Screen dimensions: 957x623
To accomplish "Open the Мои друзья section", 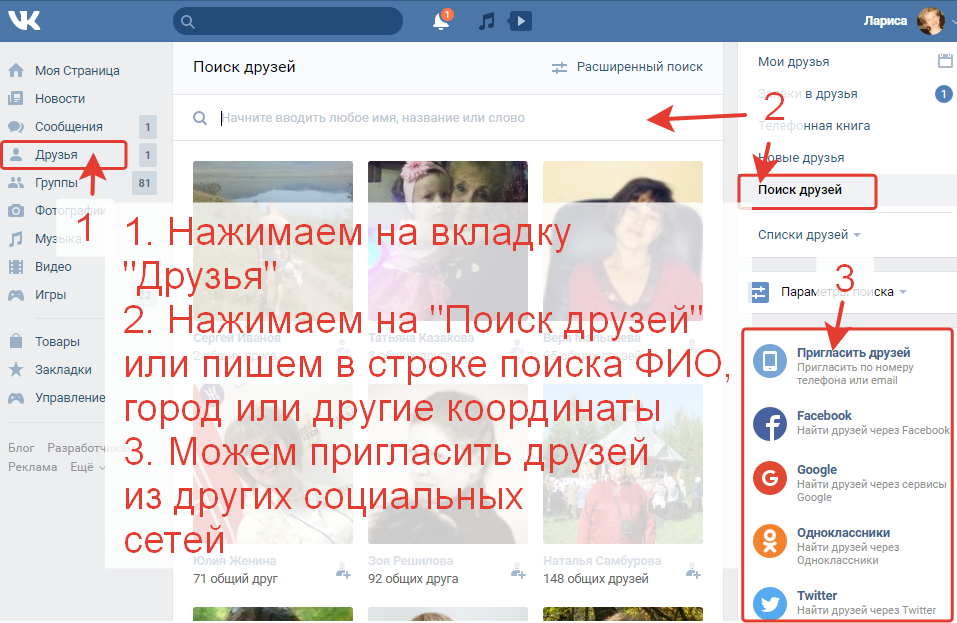I will pyautogui.click(x=793, y=62).
